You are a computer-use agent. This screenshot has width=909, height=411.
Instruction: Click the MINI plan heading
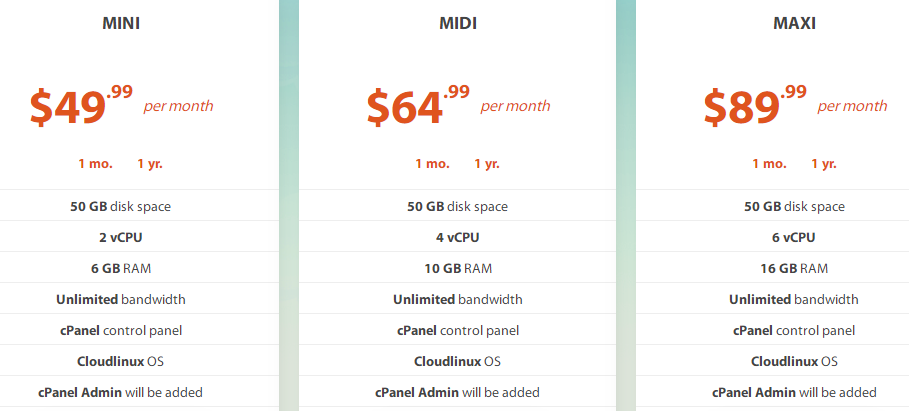[121, 23]
